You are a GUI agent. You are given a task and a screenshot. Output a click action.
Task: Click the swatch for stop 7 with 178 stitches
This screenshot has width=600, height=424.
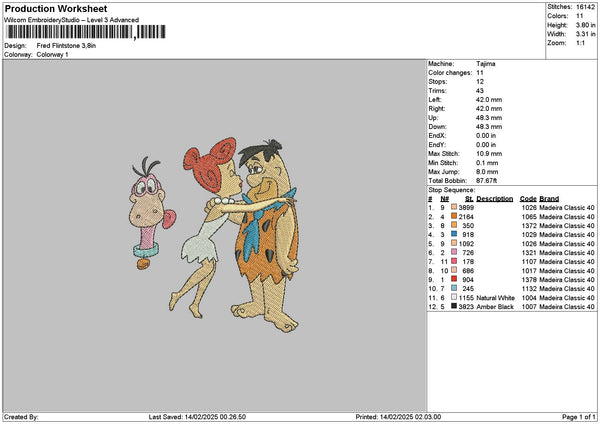[x=454, y=261]
